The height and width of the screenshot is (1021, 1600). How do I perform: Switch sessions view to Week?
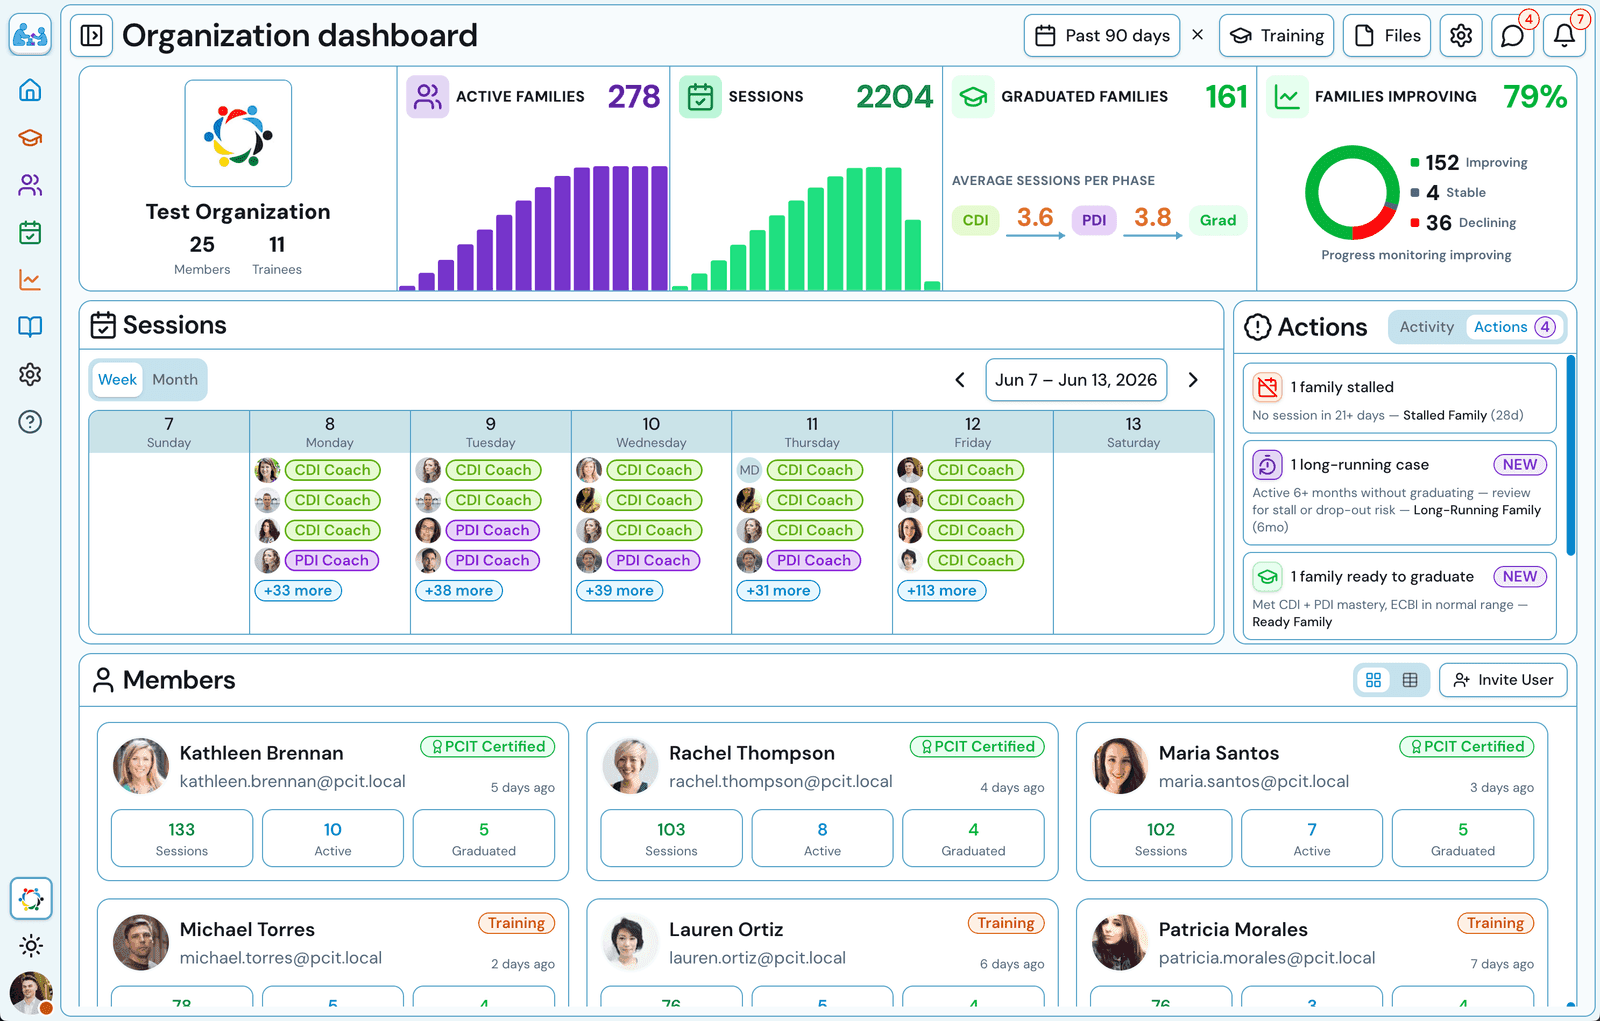click(x=117, y=380)
